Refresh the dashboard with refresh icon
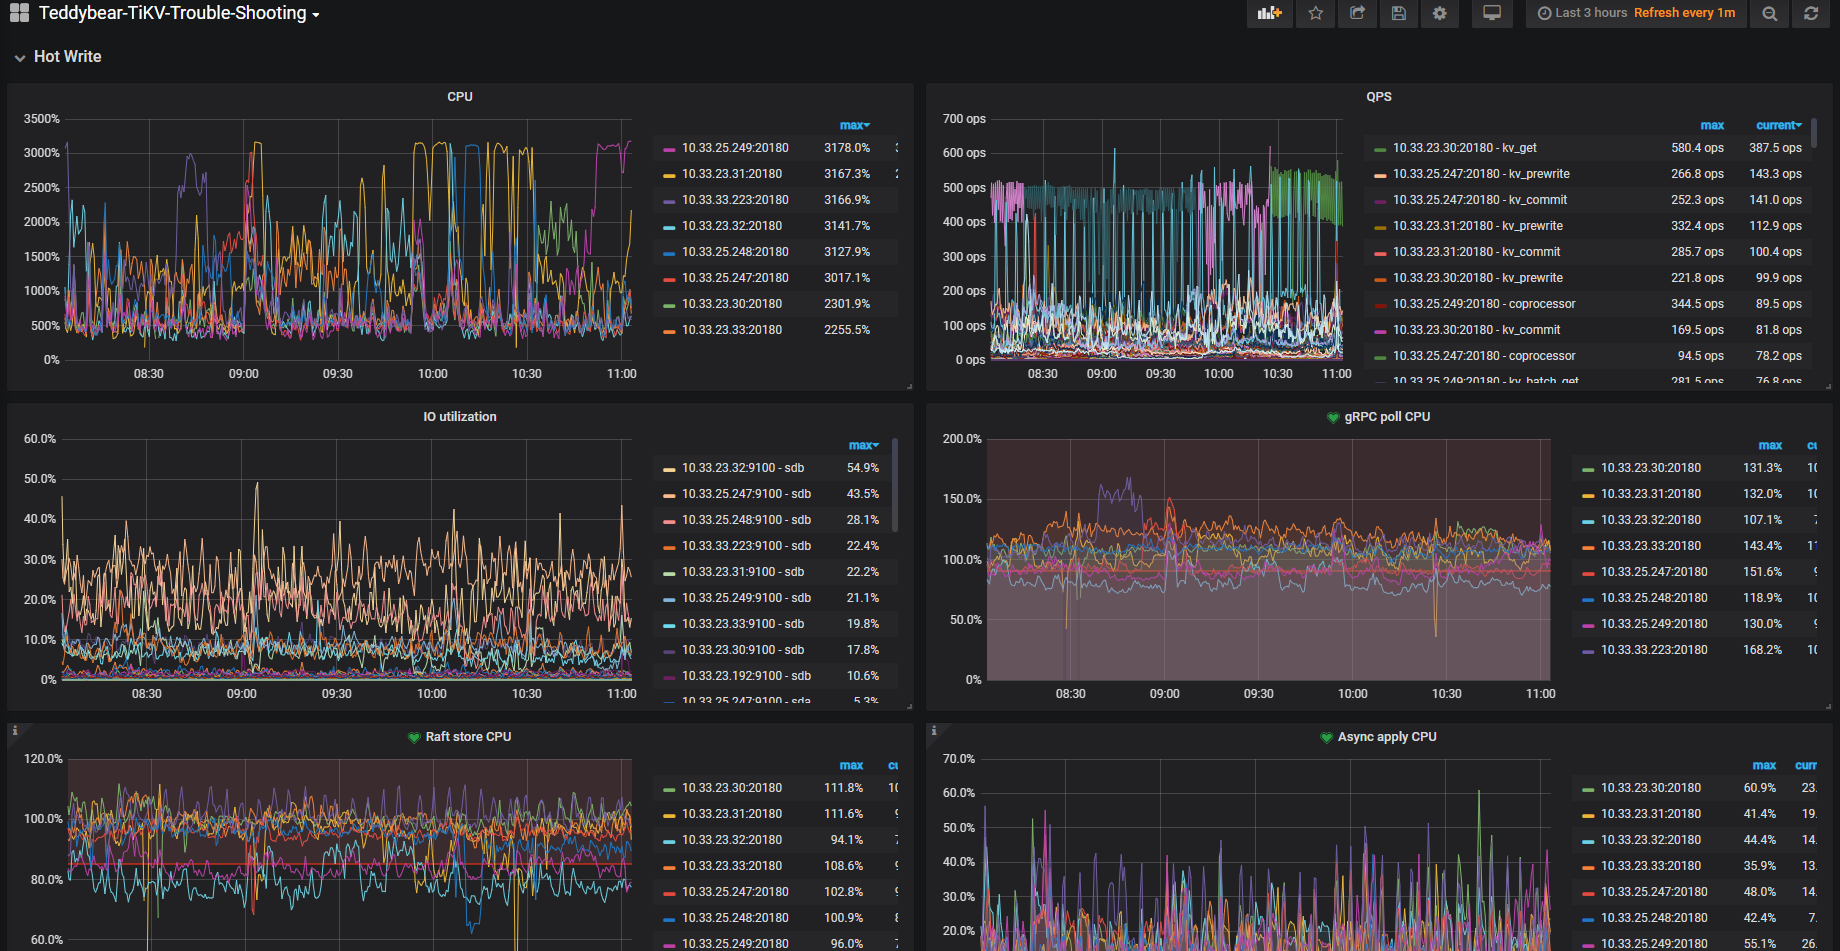 [x=1810, y=13]
